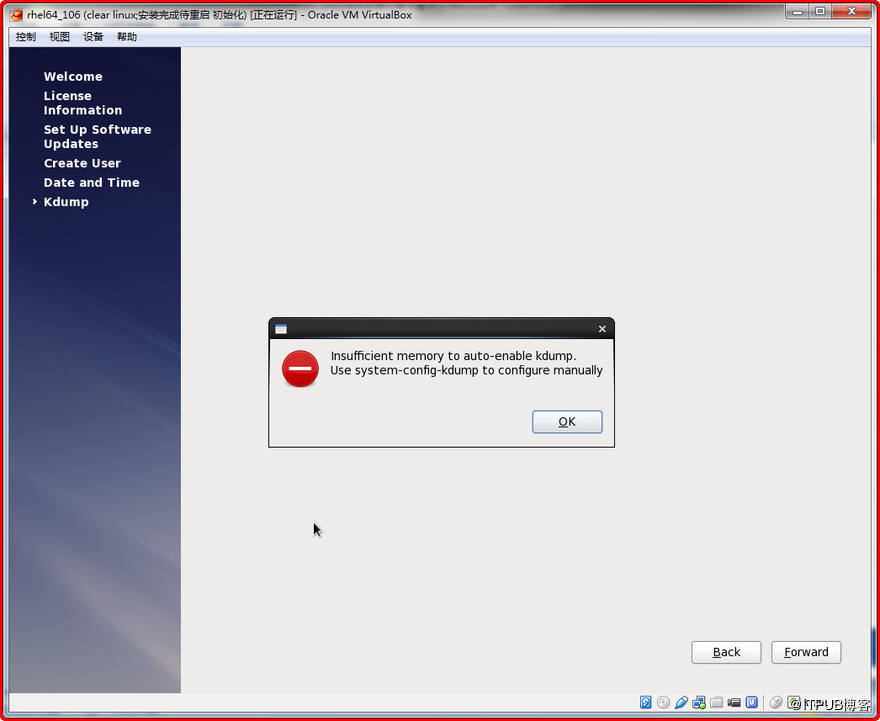Click the USB devices status icon
Image resolution: width=880 pixels, height=721 pixels.
pyautogui.click(x=681, y=702)
